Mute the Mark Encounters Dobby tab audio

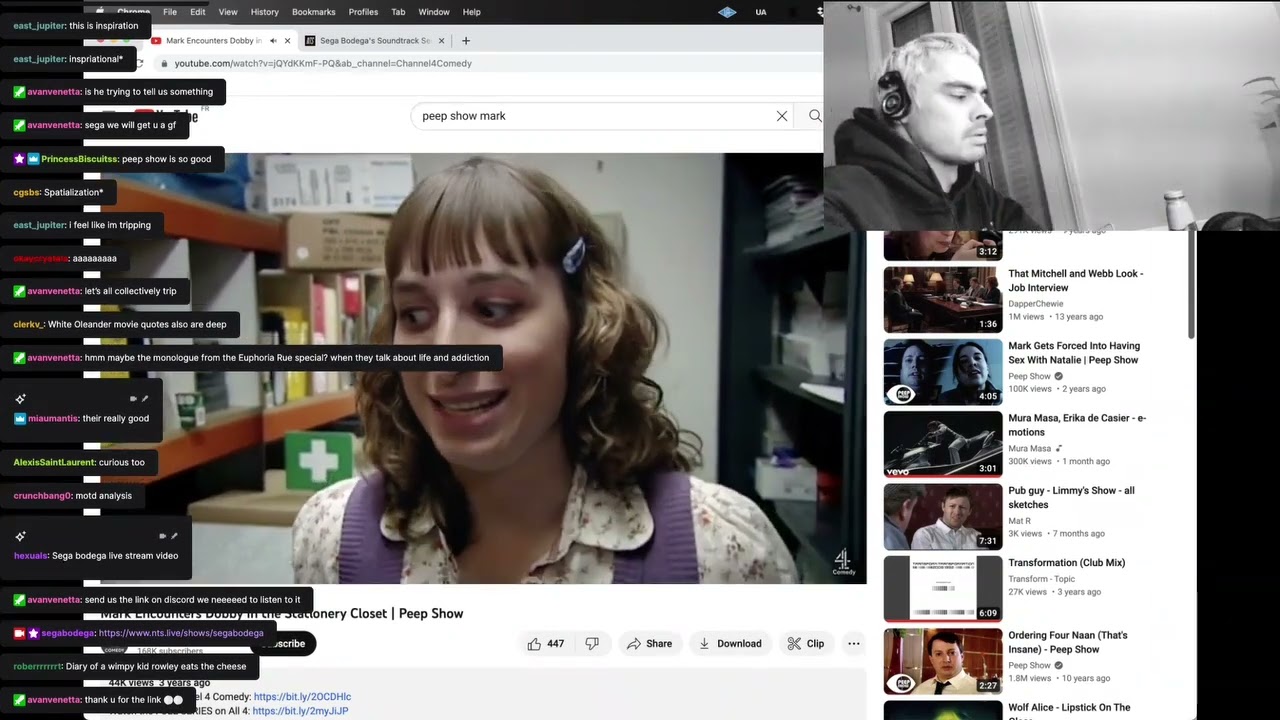273,41
